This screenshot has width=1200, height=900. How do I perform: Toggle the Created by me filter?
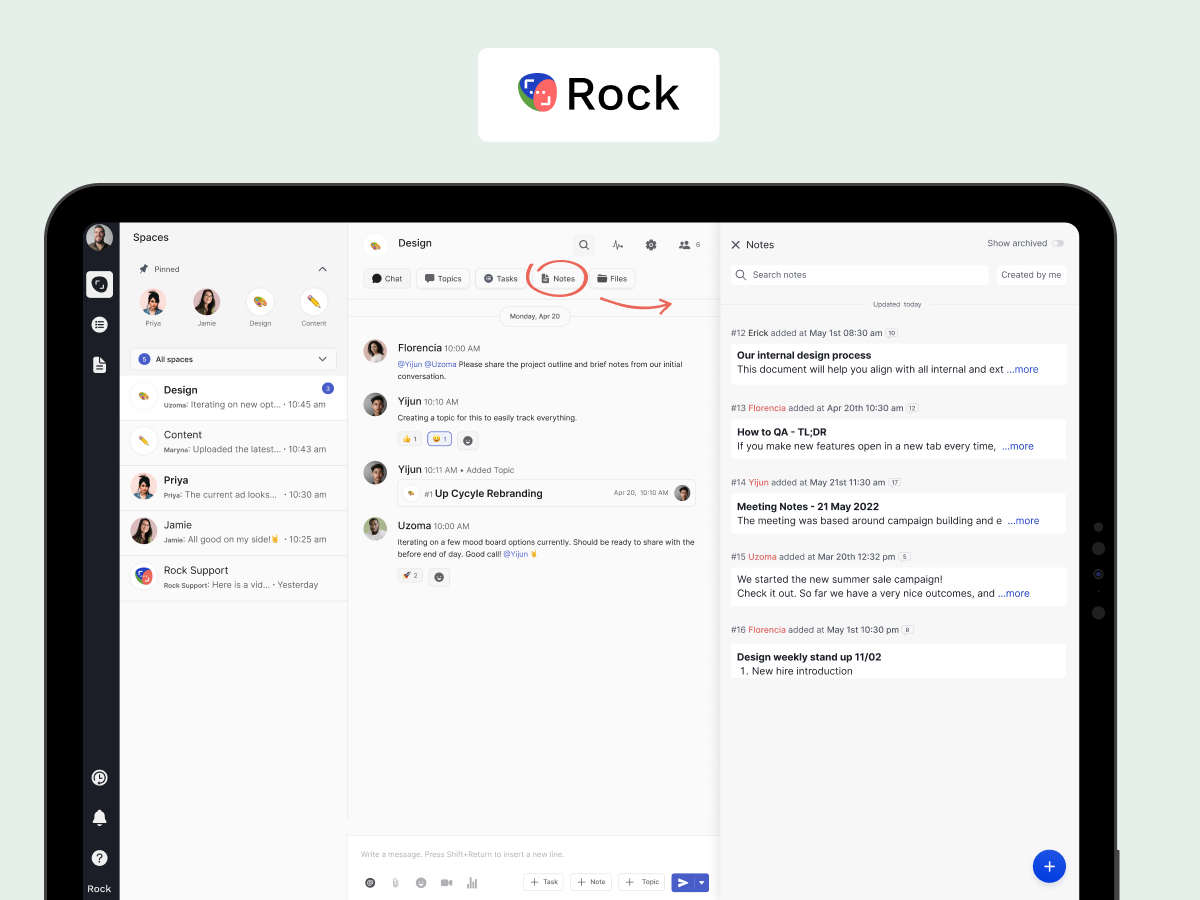(x=1031, y=274)
